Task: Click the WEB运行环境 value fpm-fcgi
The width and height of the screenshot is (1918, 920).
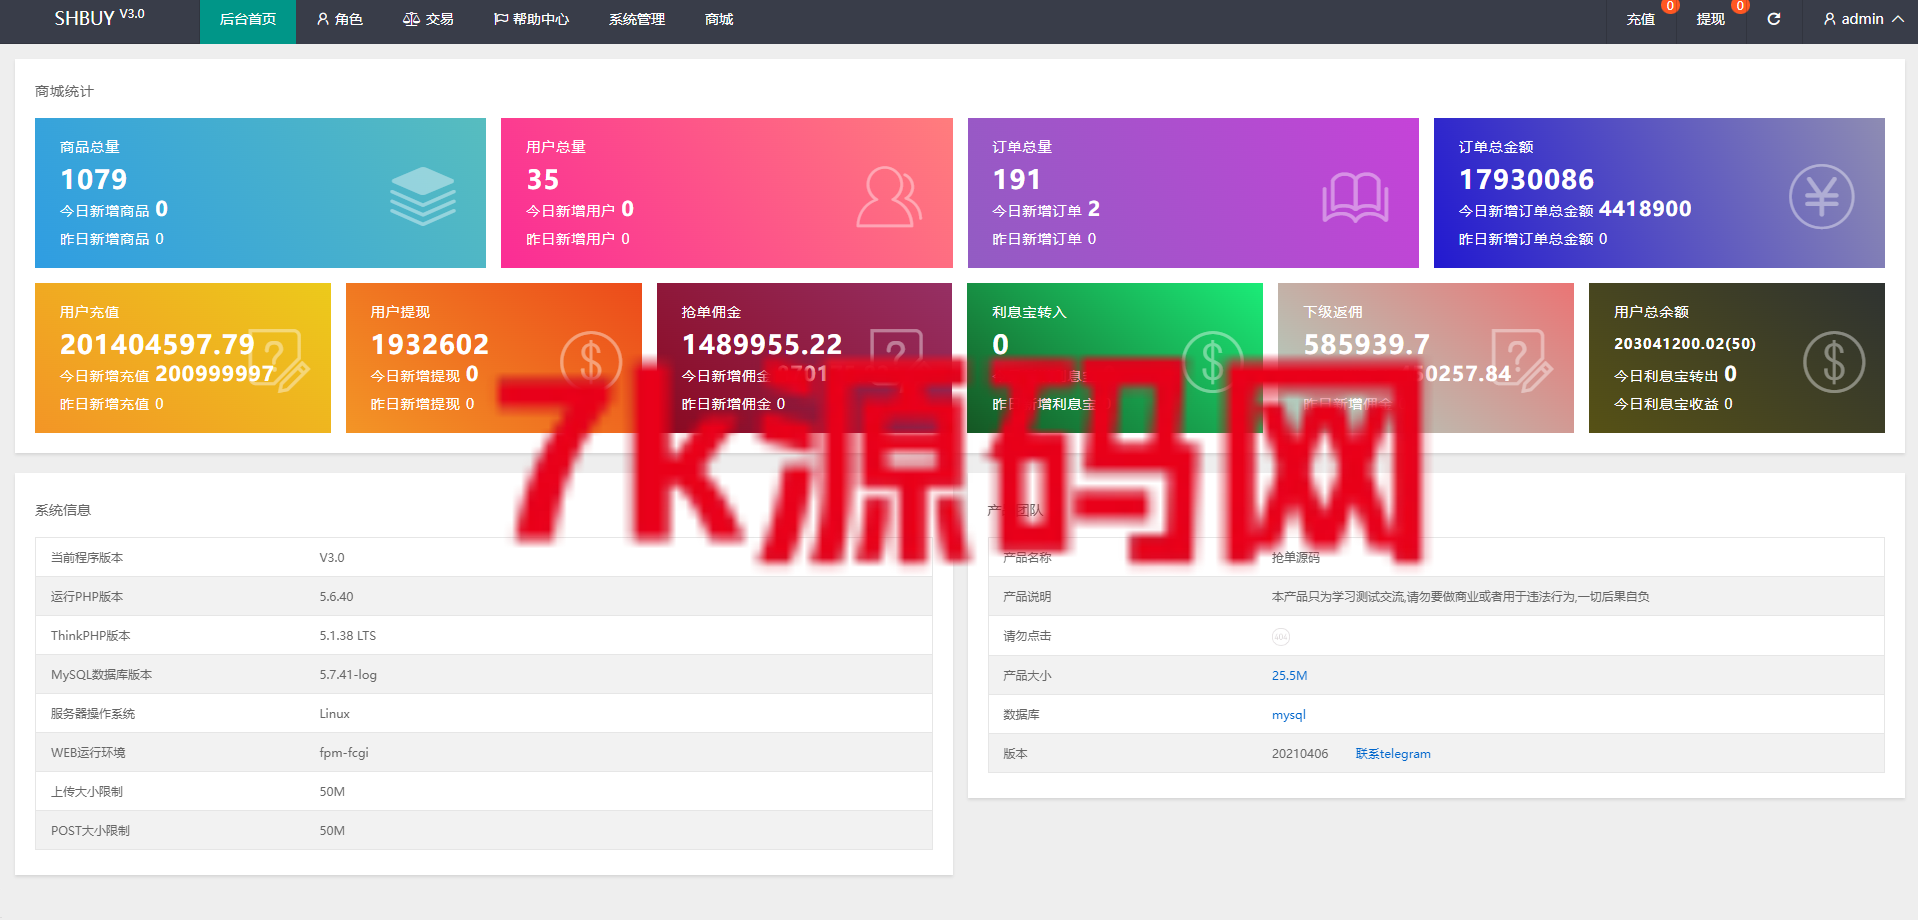Action: [x=344, y=753]
